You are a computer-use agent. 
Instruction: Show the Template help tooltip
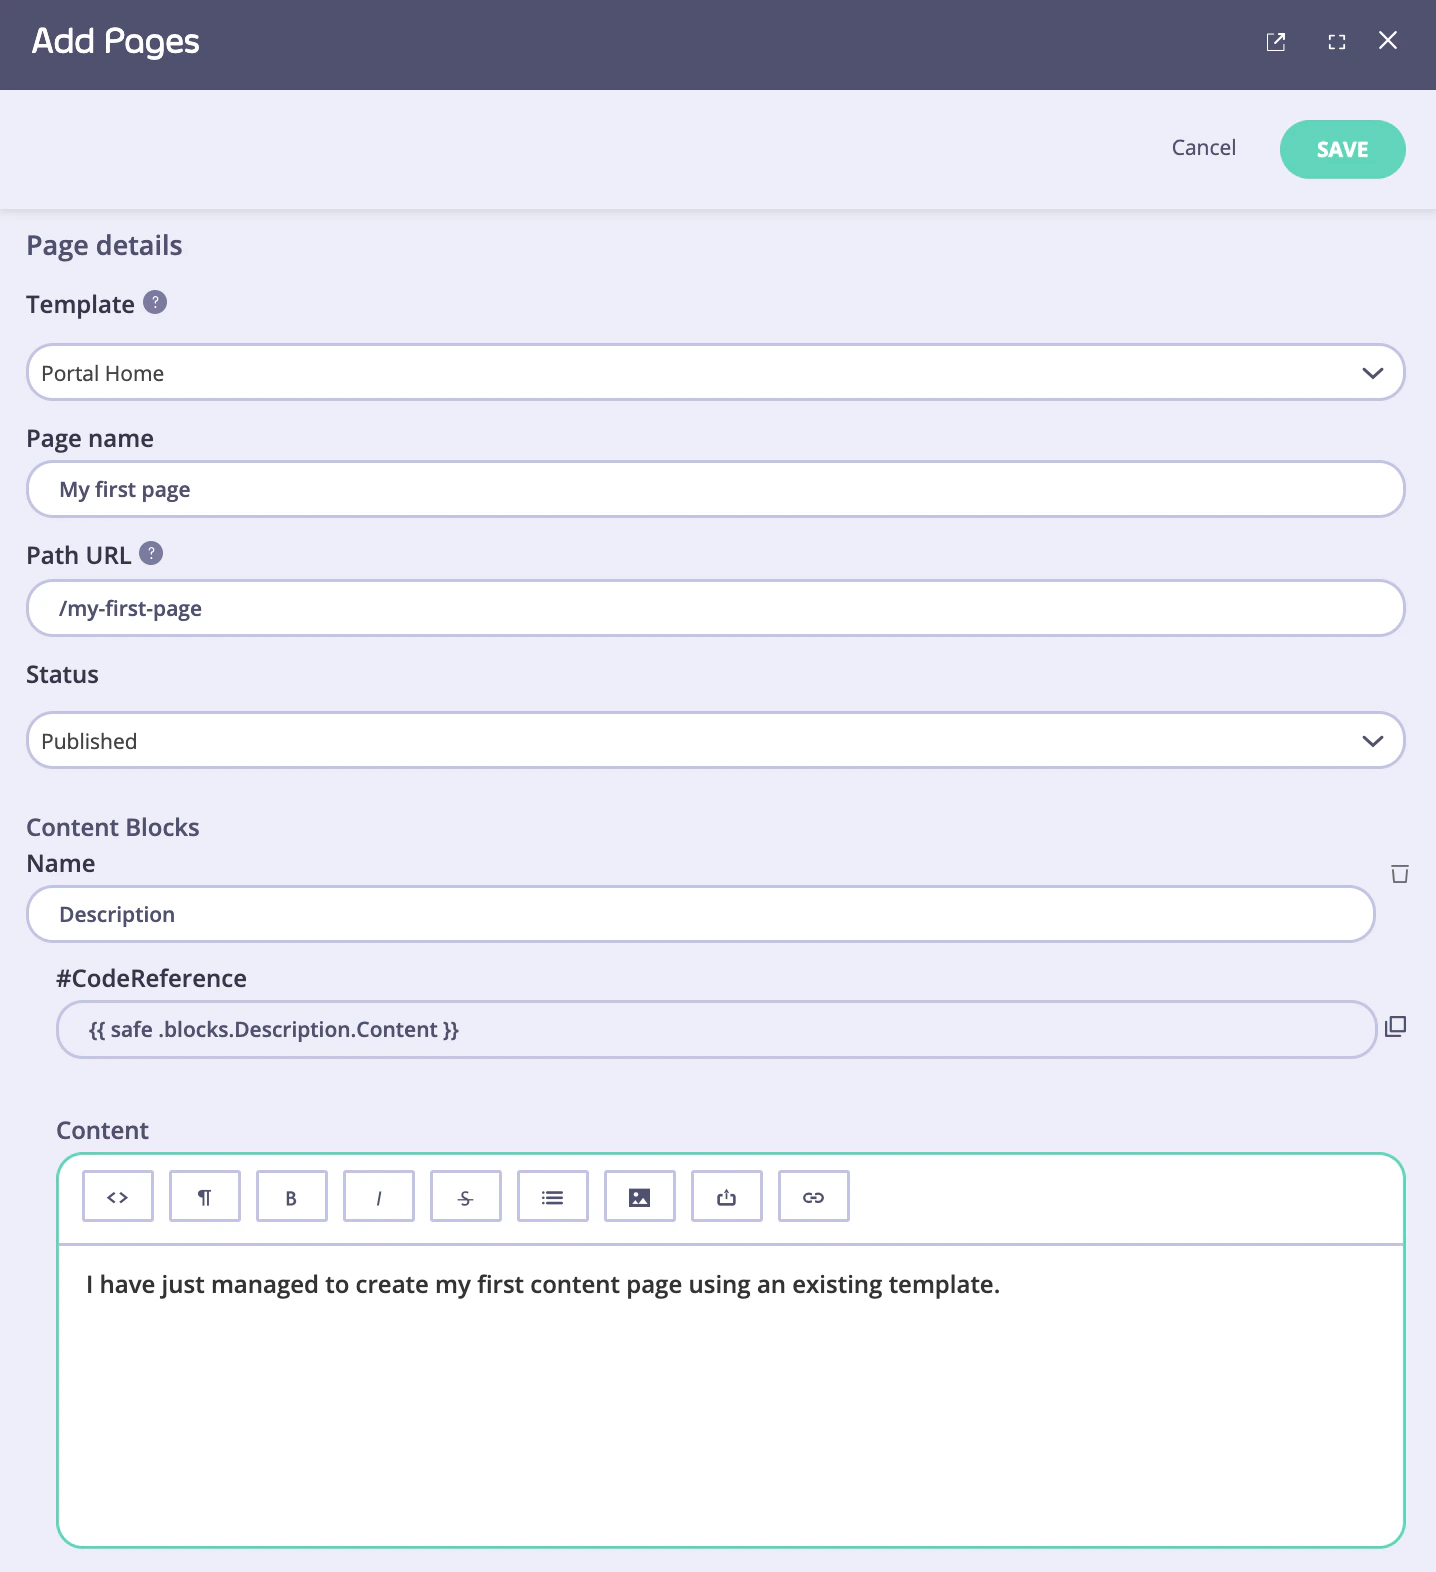point(155,302)
